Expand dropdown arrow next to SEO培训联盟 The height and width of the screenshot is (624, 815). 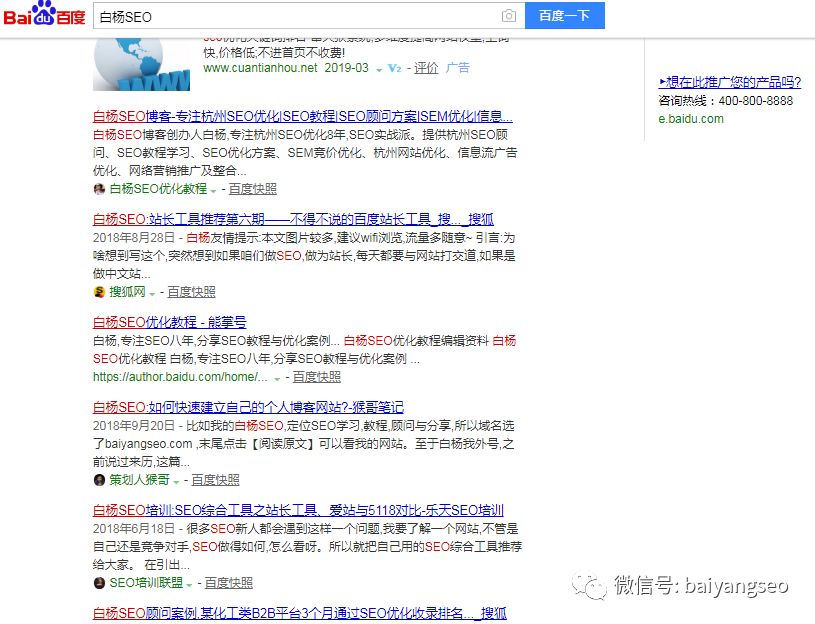(x=189, y=586)
